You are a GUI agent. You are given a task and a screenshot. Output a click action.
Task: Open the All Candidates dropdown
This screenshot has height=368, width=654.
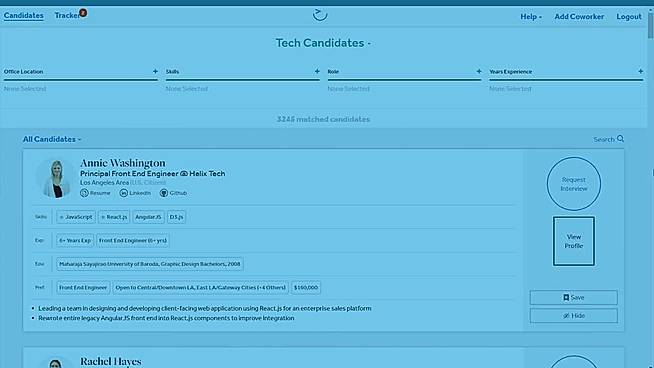tap(52, 139)
